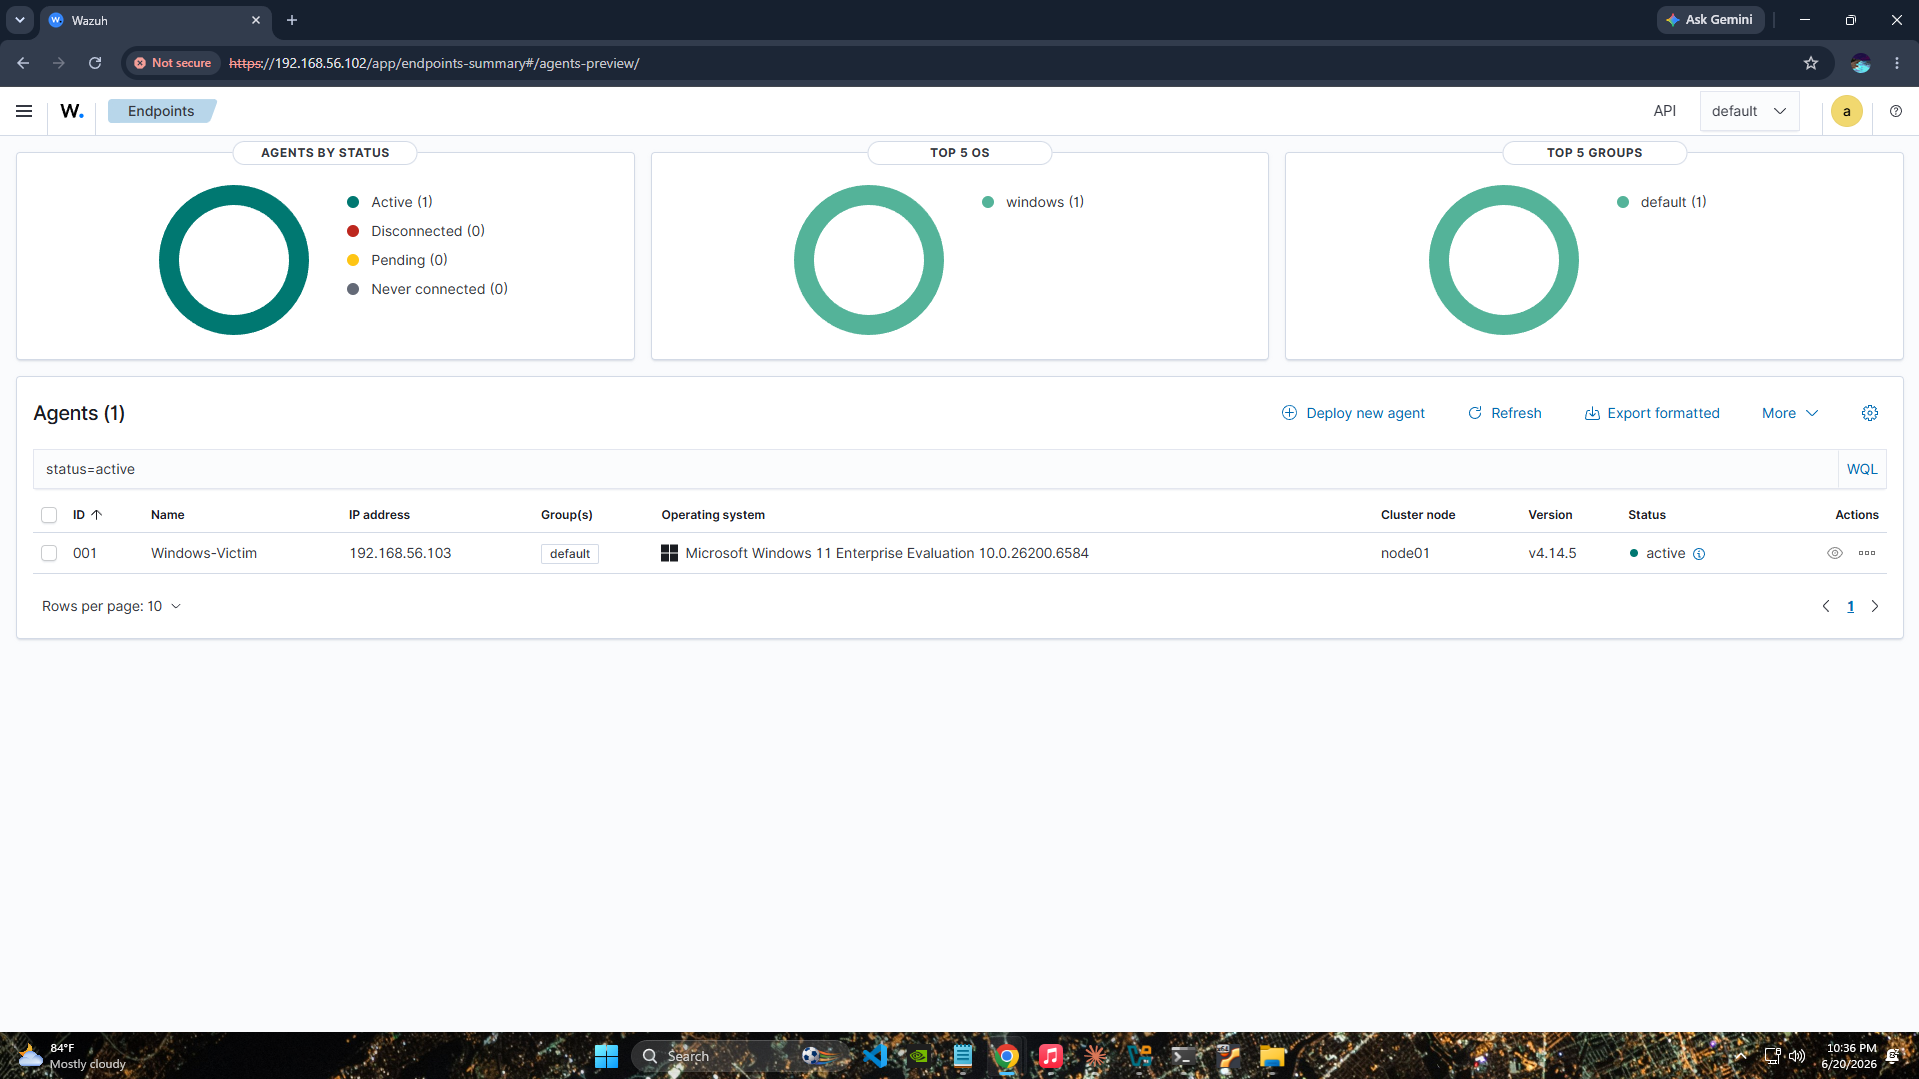Open the Wazuh hamburger navigation menu
Screen dimensions: 1919x1079
click(24, 111)
